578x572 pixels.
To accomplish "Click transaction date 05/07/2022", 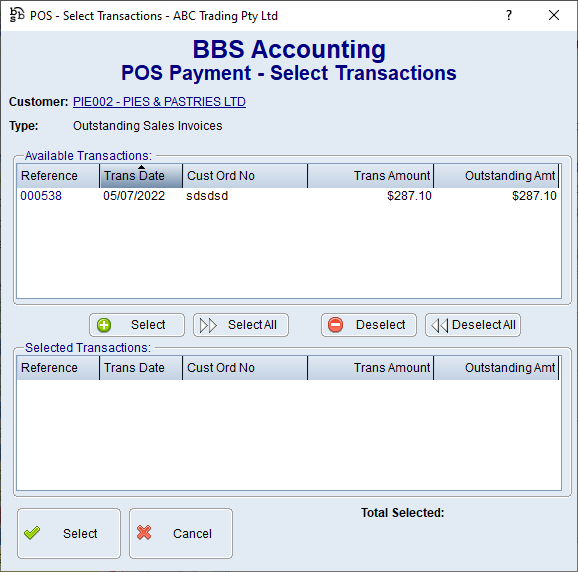I will [134, 196].
